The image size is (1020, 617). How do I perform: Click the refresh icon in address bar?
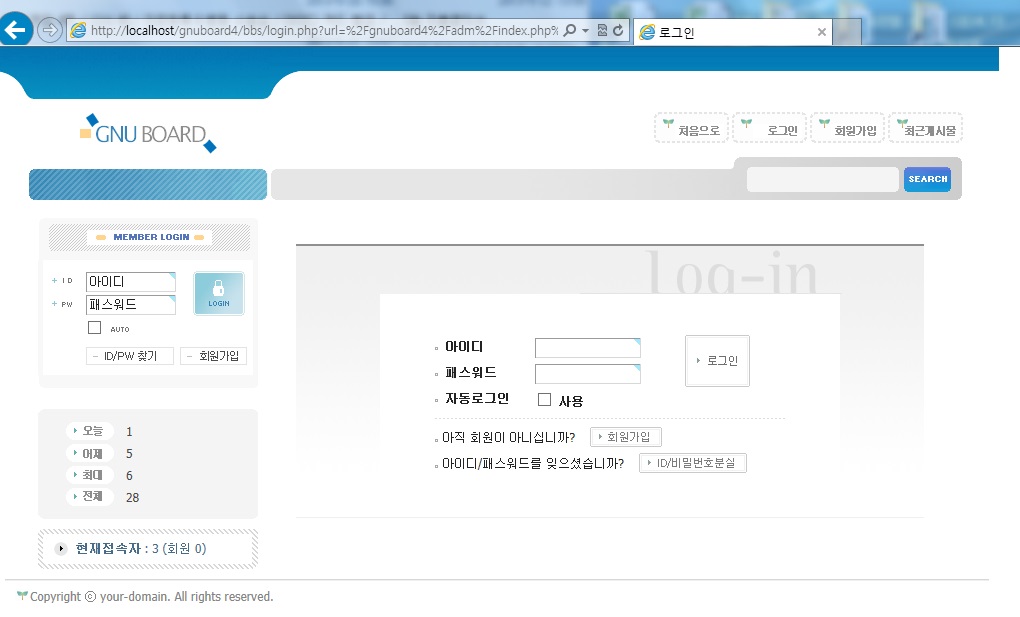coord(618,31)
